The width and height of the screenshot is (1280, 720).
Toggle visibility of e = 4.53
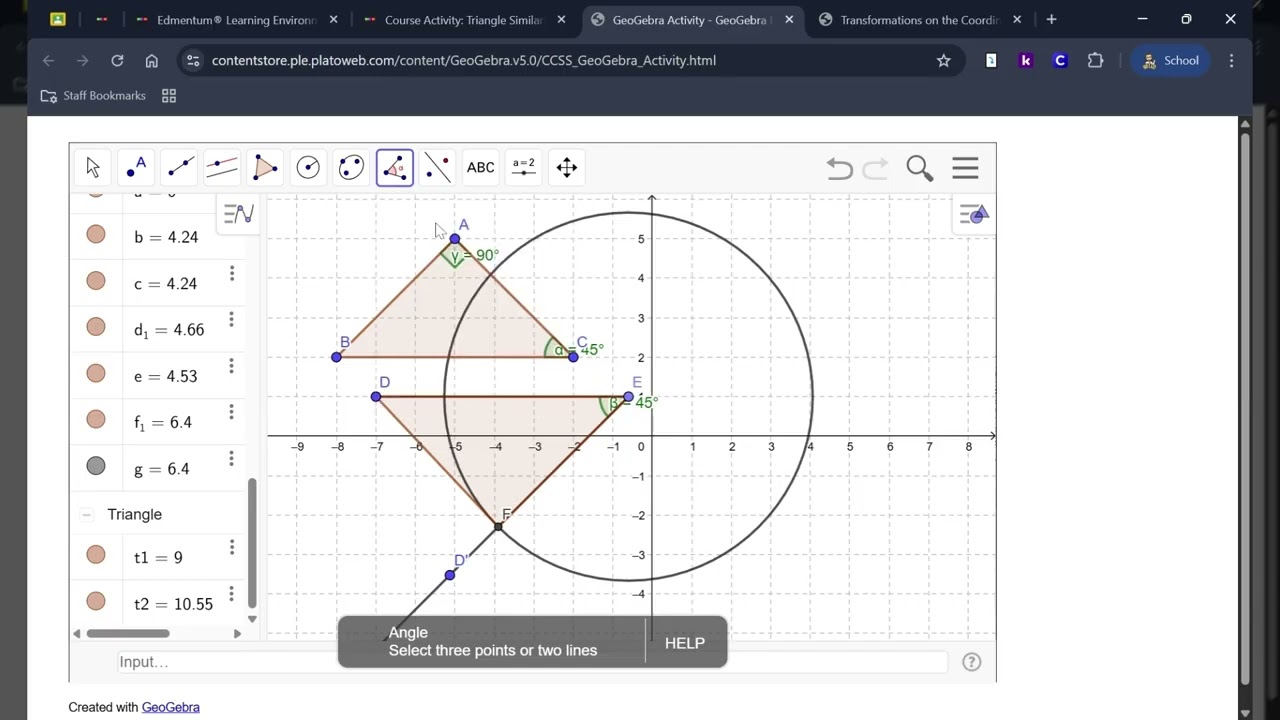click(96, 373)
